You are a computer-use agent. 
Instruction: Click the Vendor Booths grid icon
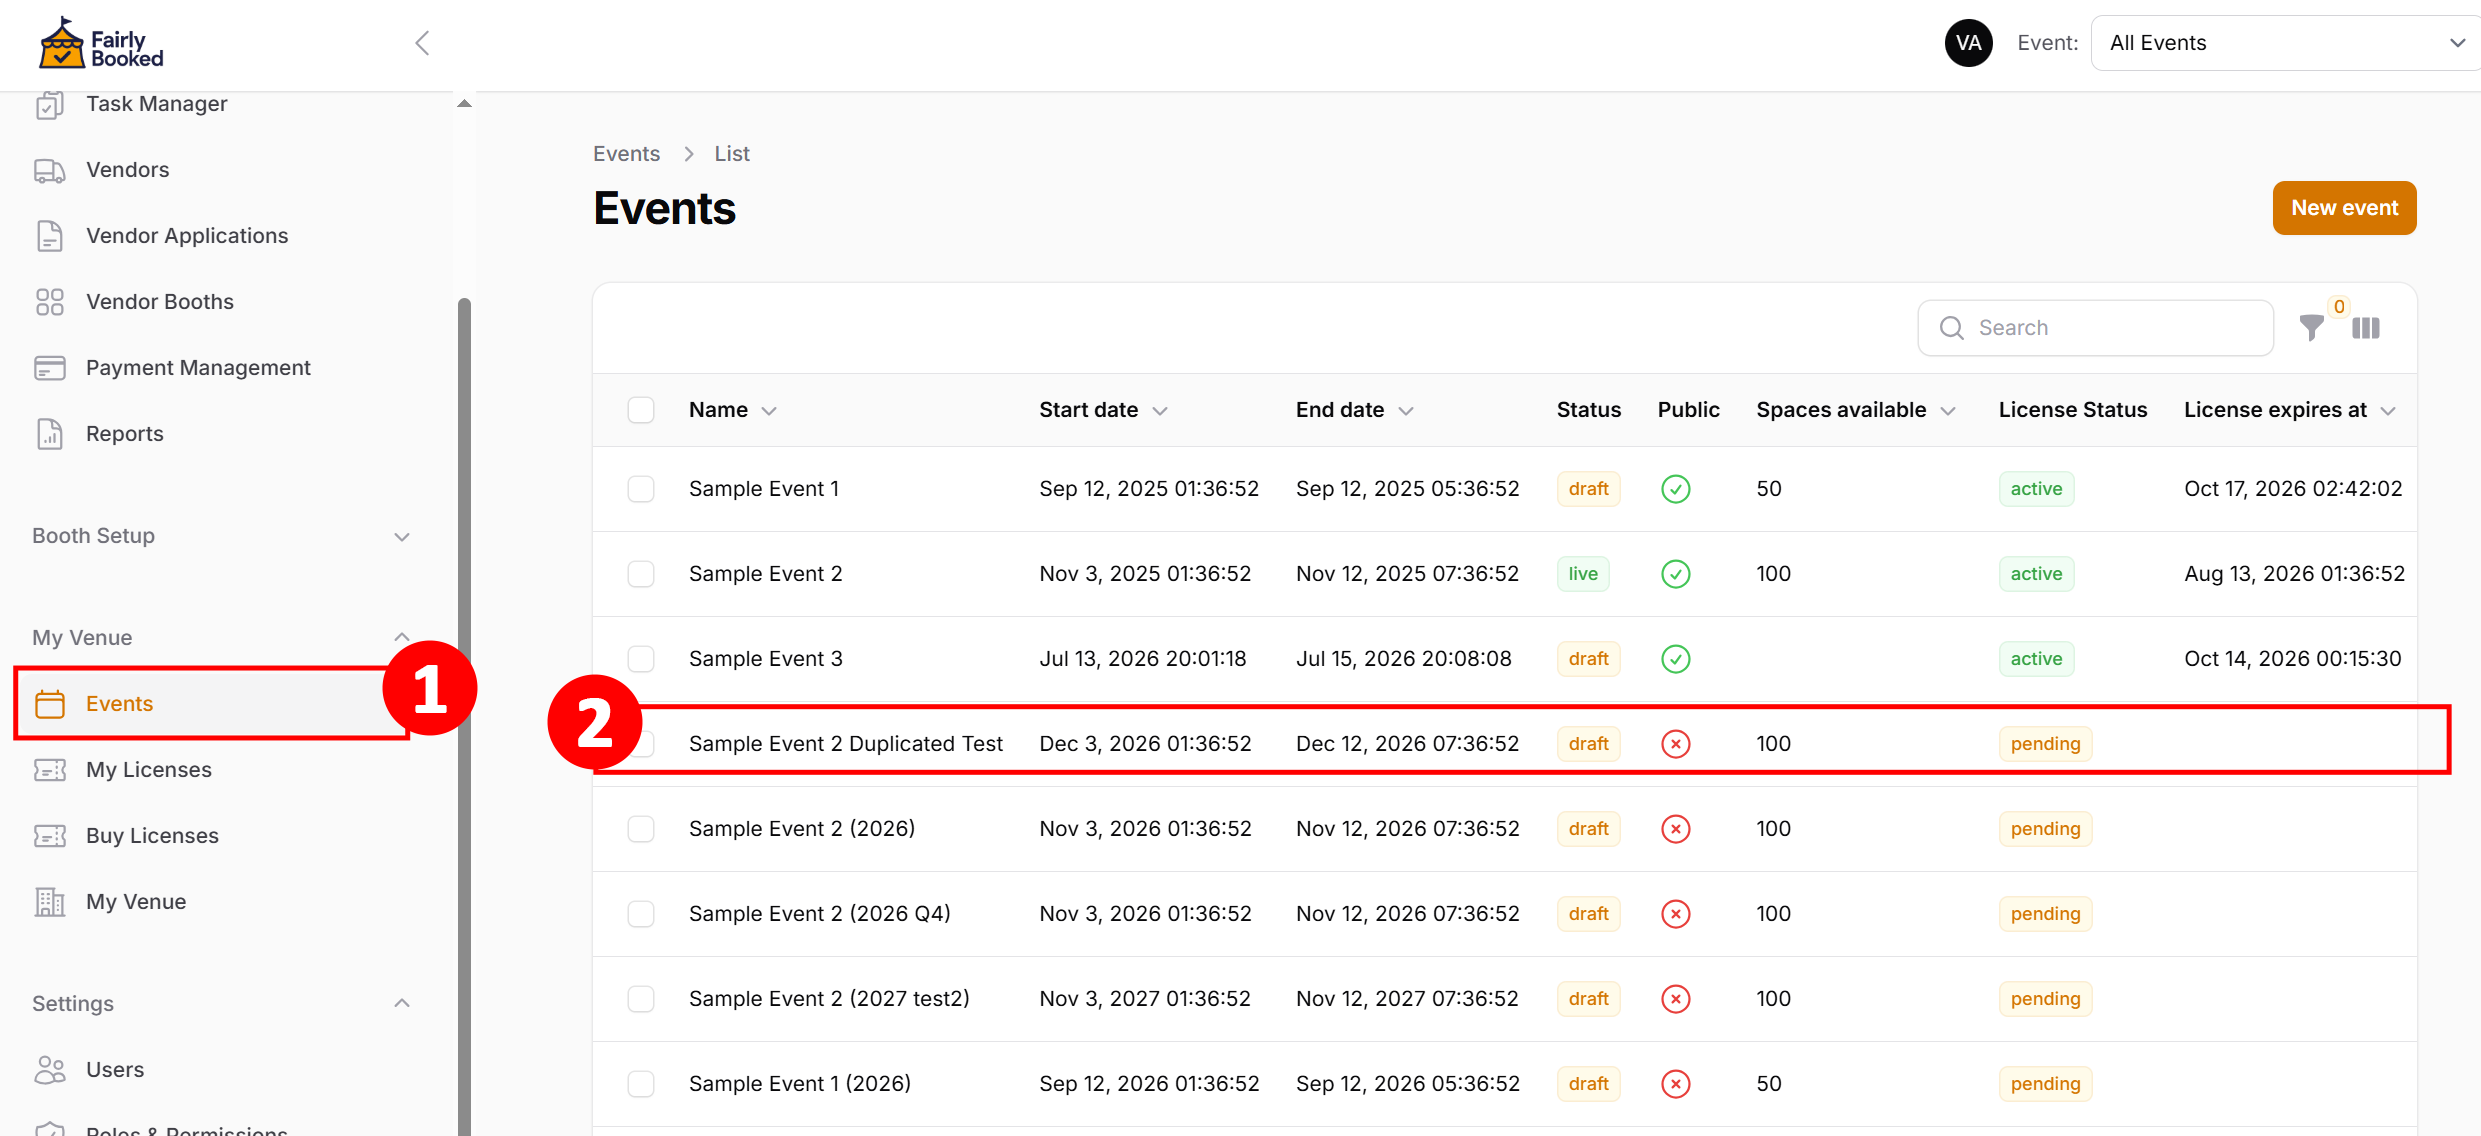[49, 302]
